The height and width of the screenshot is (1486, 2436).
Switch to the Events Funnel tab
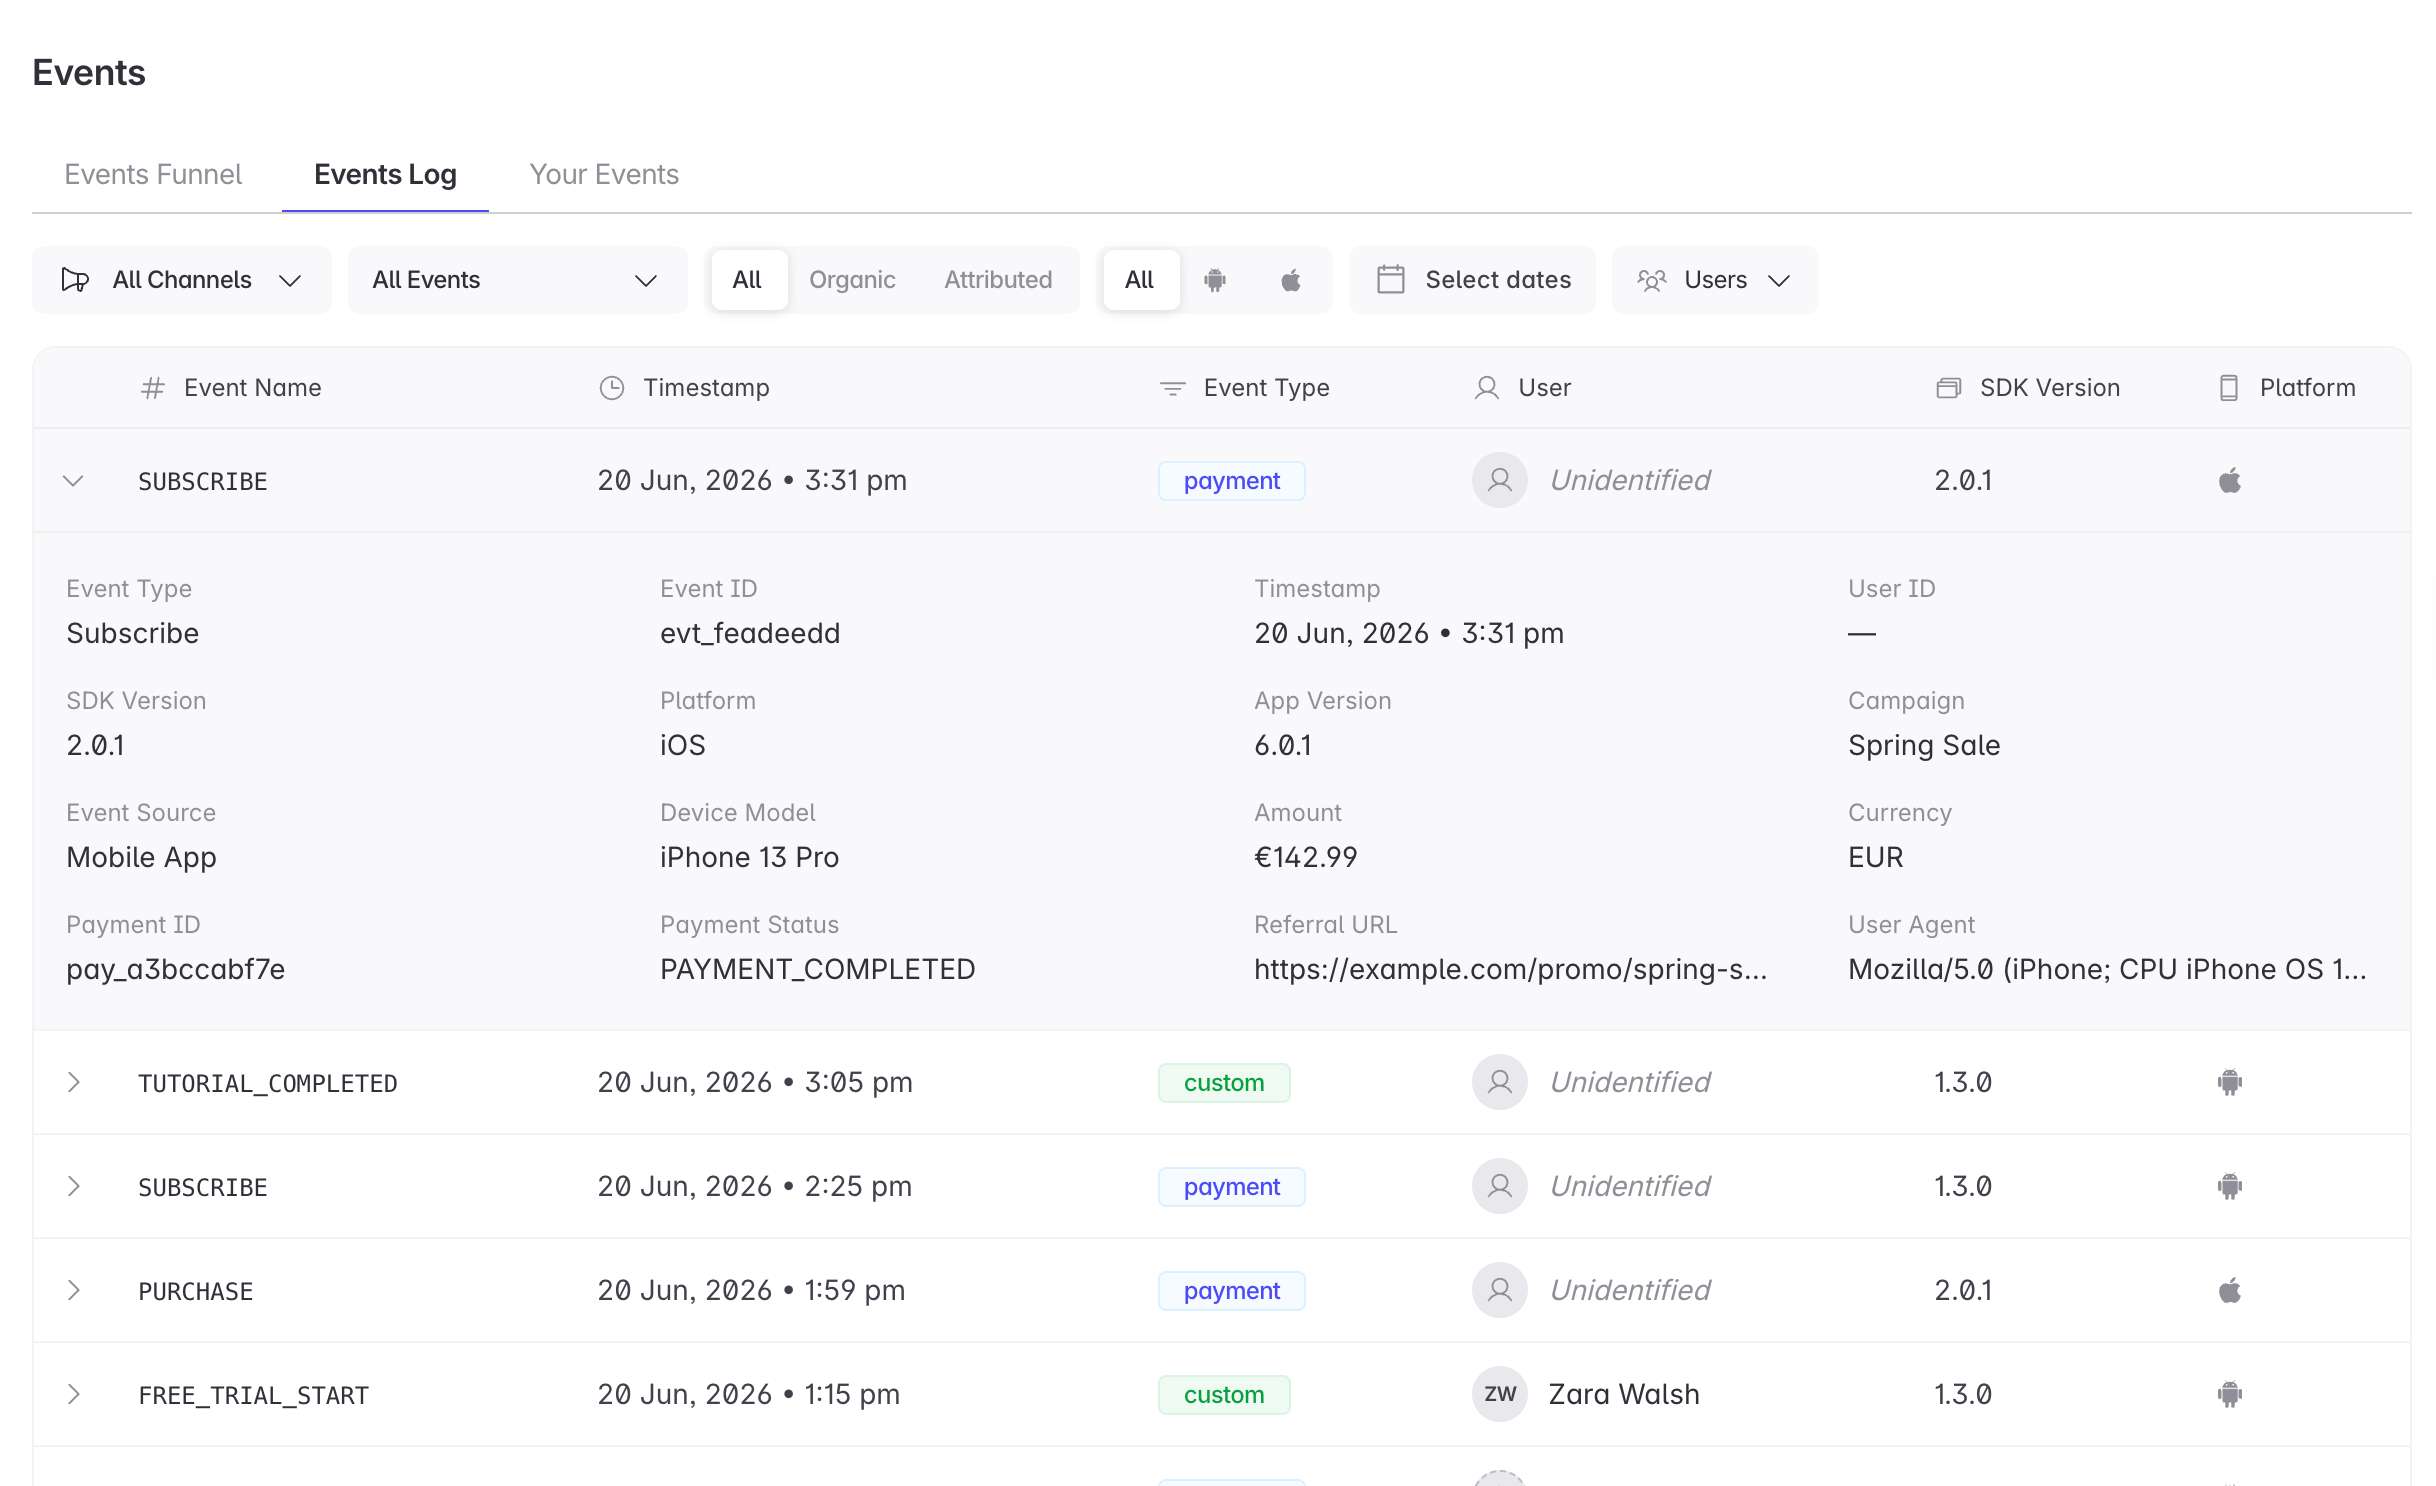click(x=153, y=174)
